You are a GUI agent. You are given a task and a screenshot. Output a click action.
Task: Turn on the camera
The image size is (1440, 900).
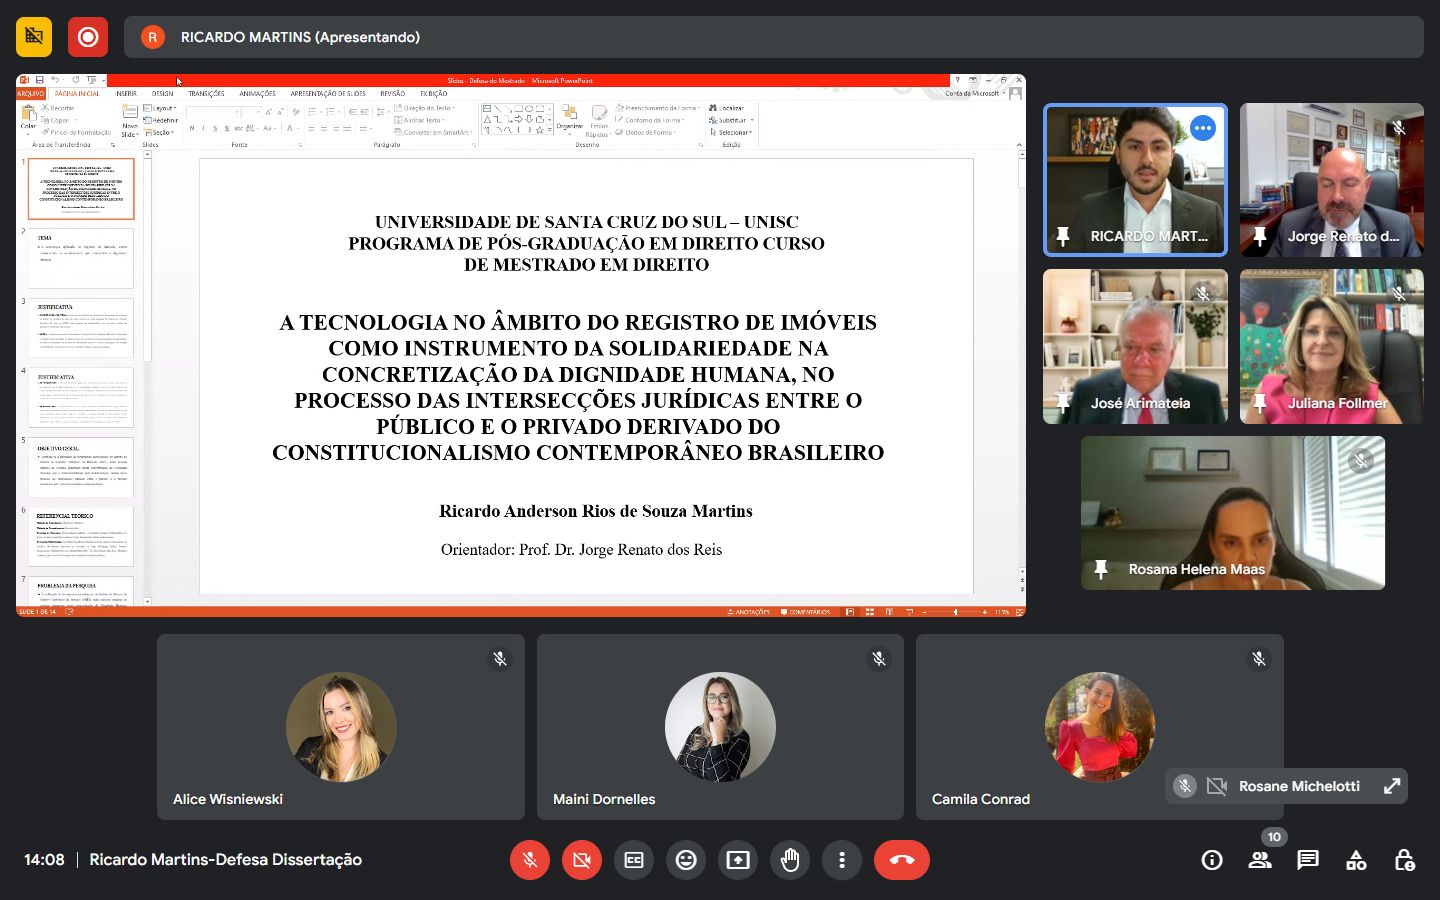(582, 860)
